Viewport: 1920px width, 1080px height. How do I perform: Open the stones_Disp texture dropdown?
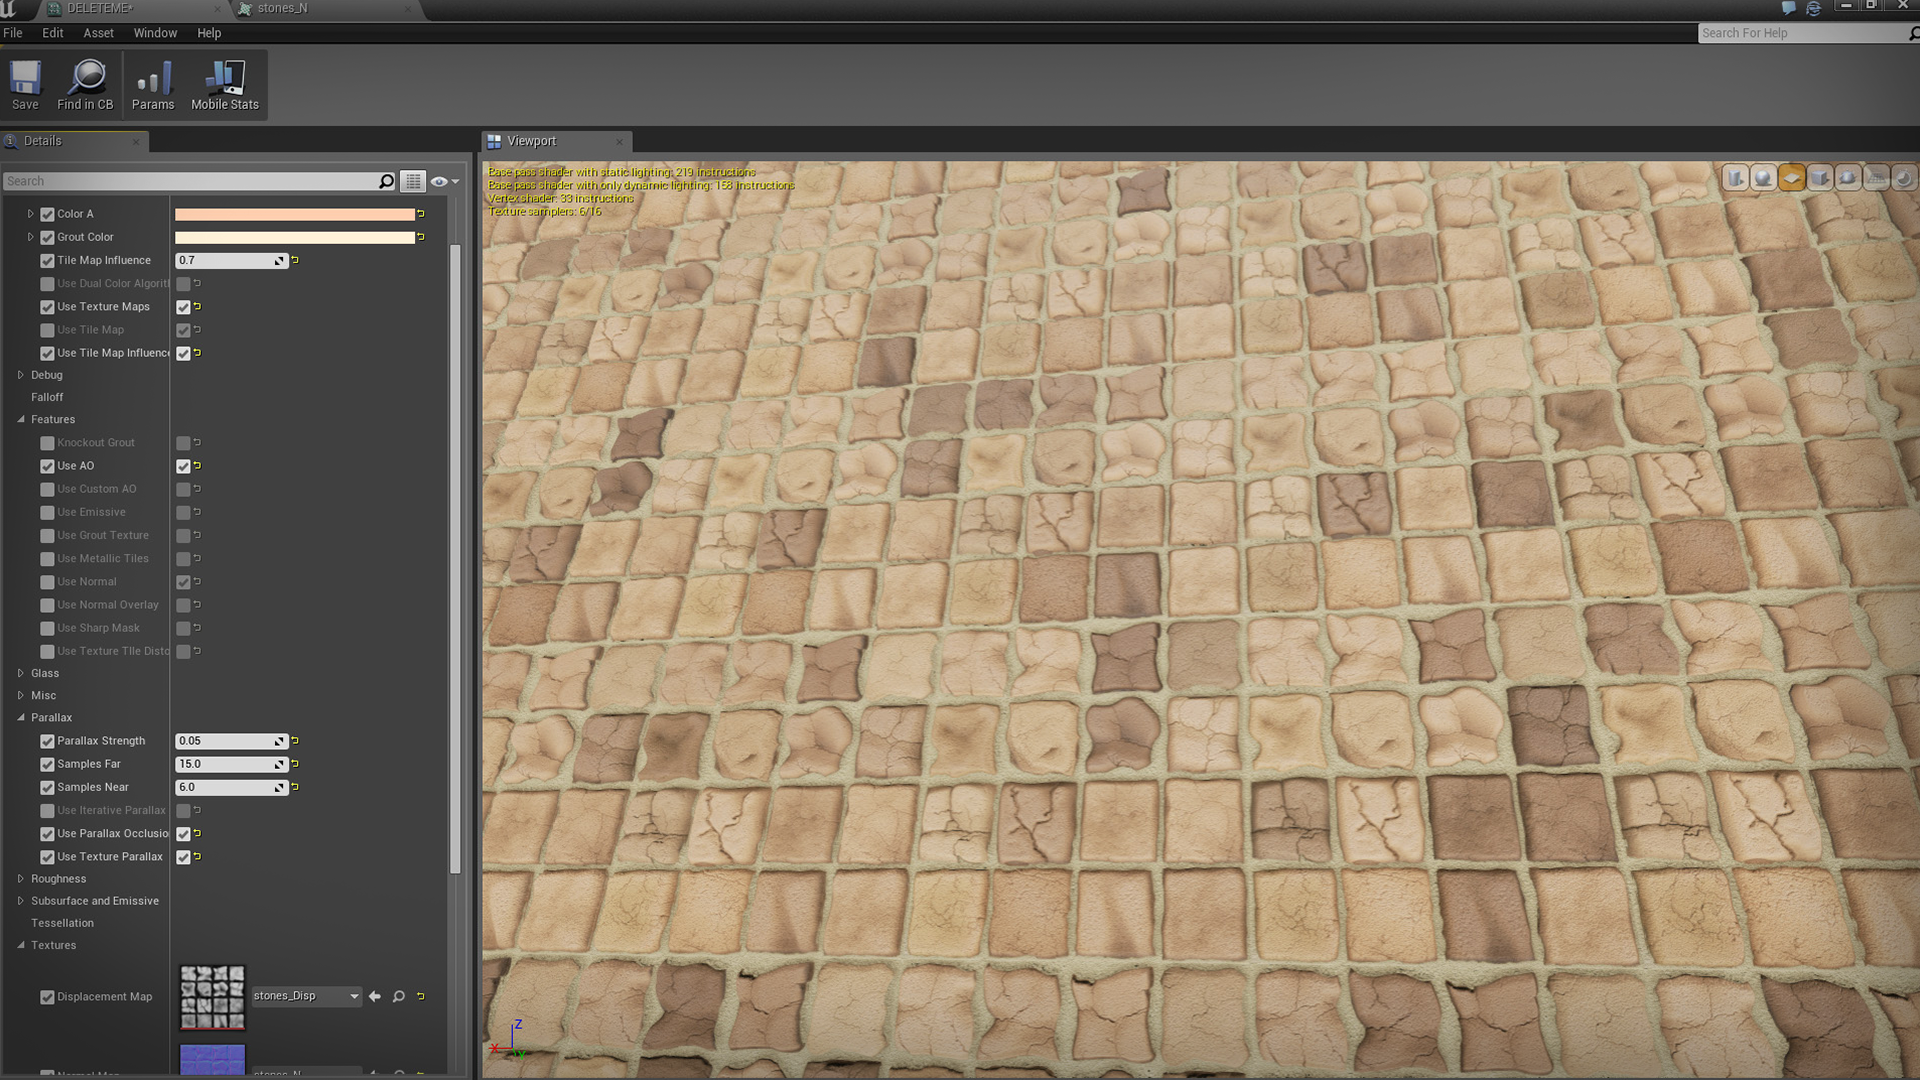point(352,996)
